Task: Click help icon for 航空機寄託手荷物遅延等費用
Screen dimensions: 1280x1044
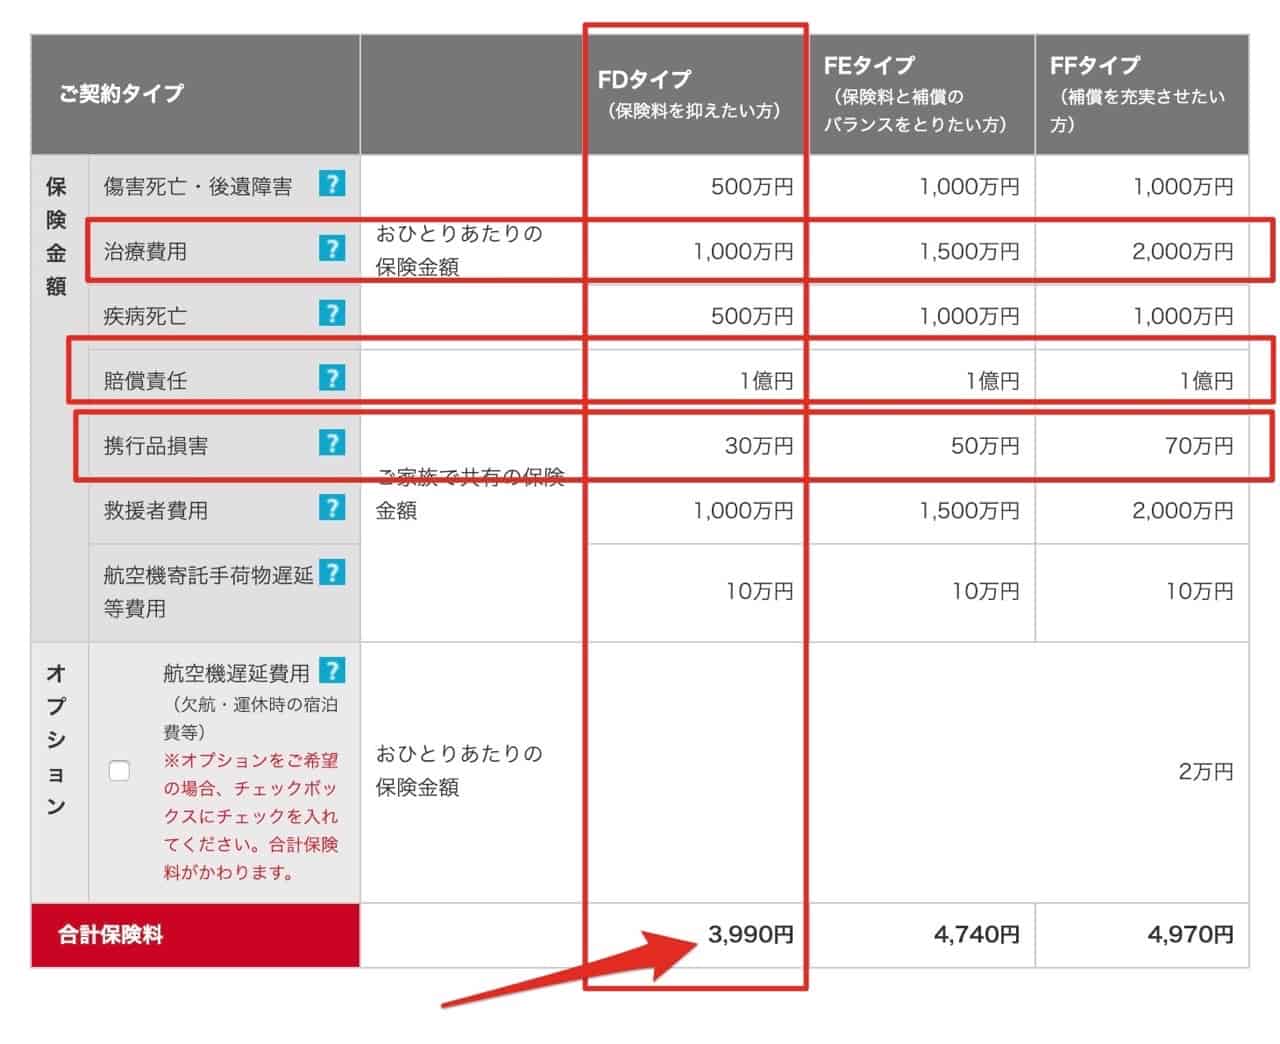Action: pos(332,572)
